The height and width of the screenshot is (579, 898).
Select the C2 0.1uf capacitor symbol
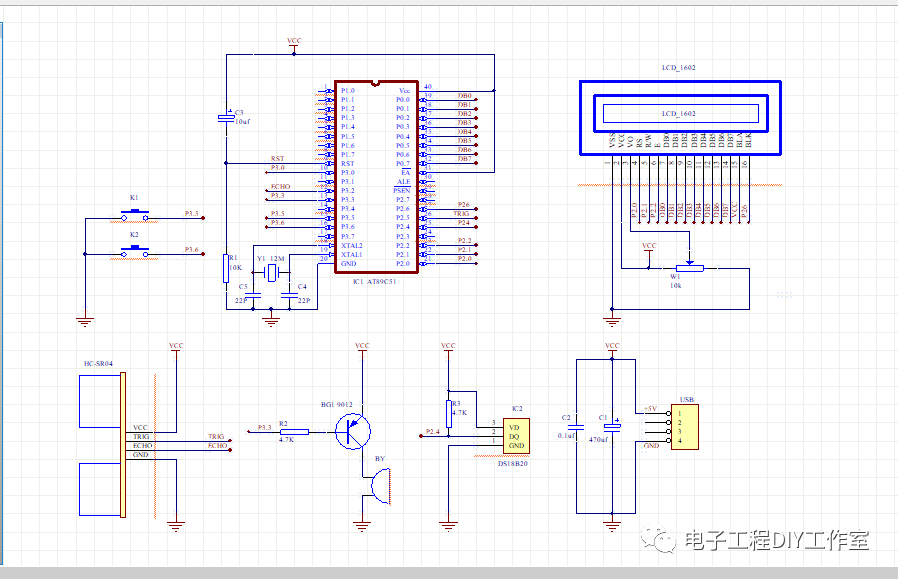point(577,427)
